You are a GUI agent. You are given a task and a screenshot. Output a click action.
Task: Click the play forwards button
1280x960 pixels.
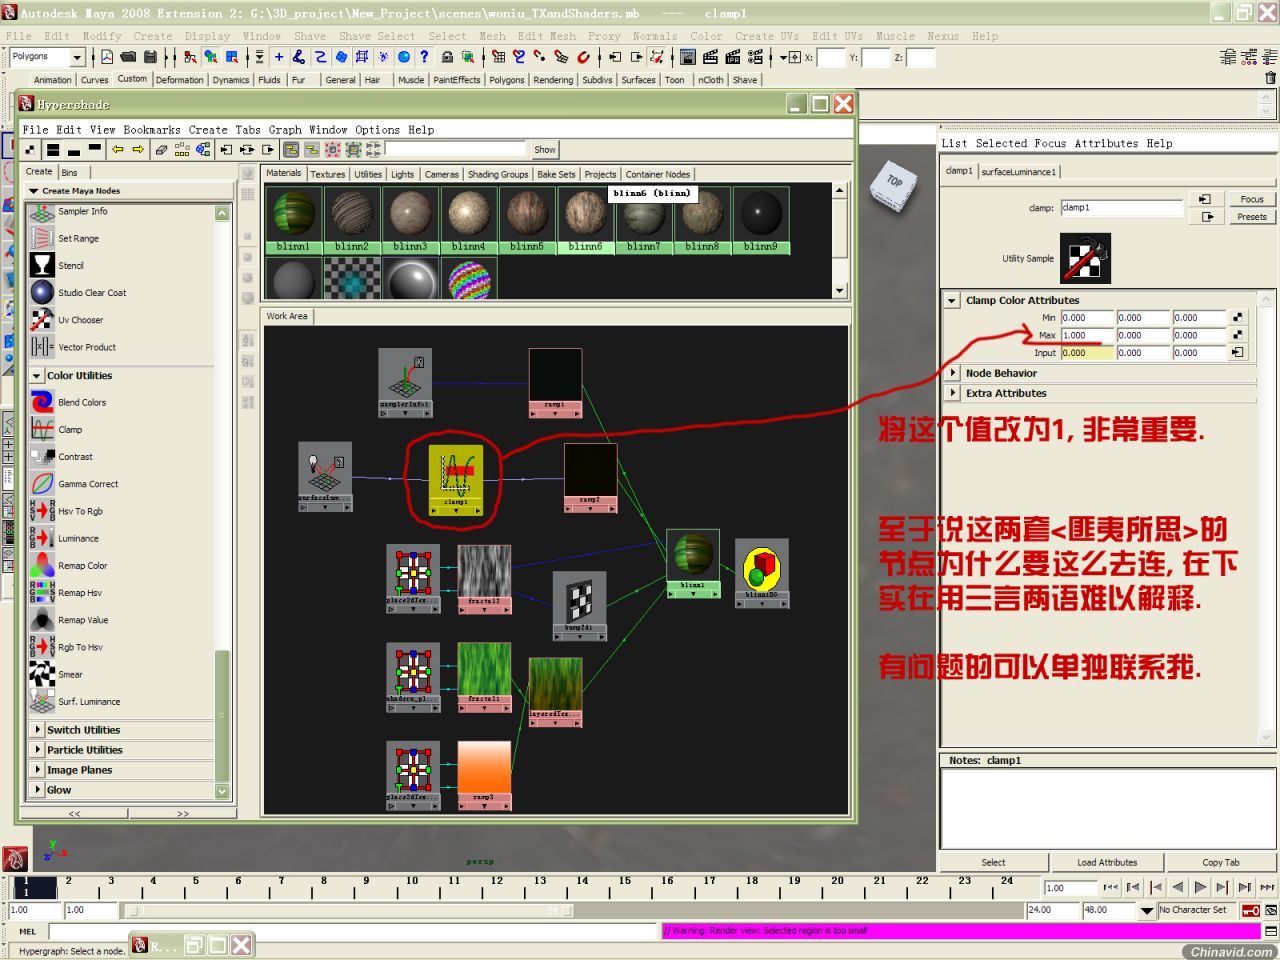pyautogui.click(x=1200, y=887)
